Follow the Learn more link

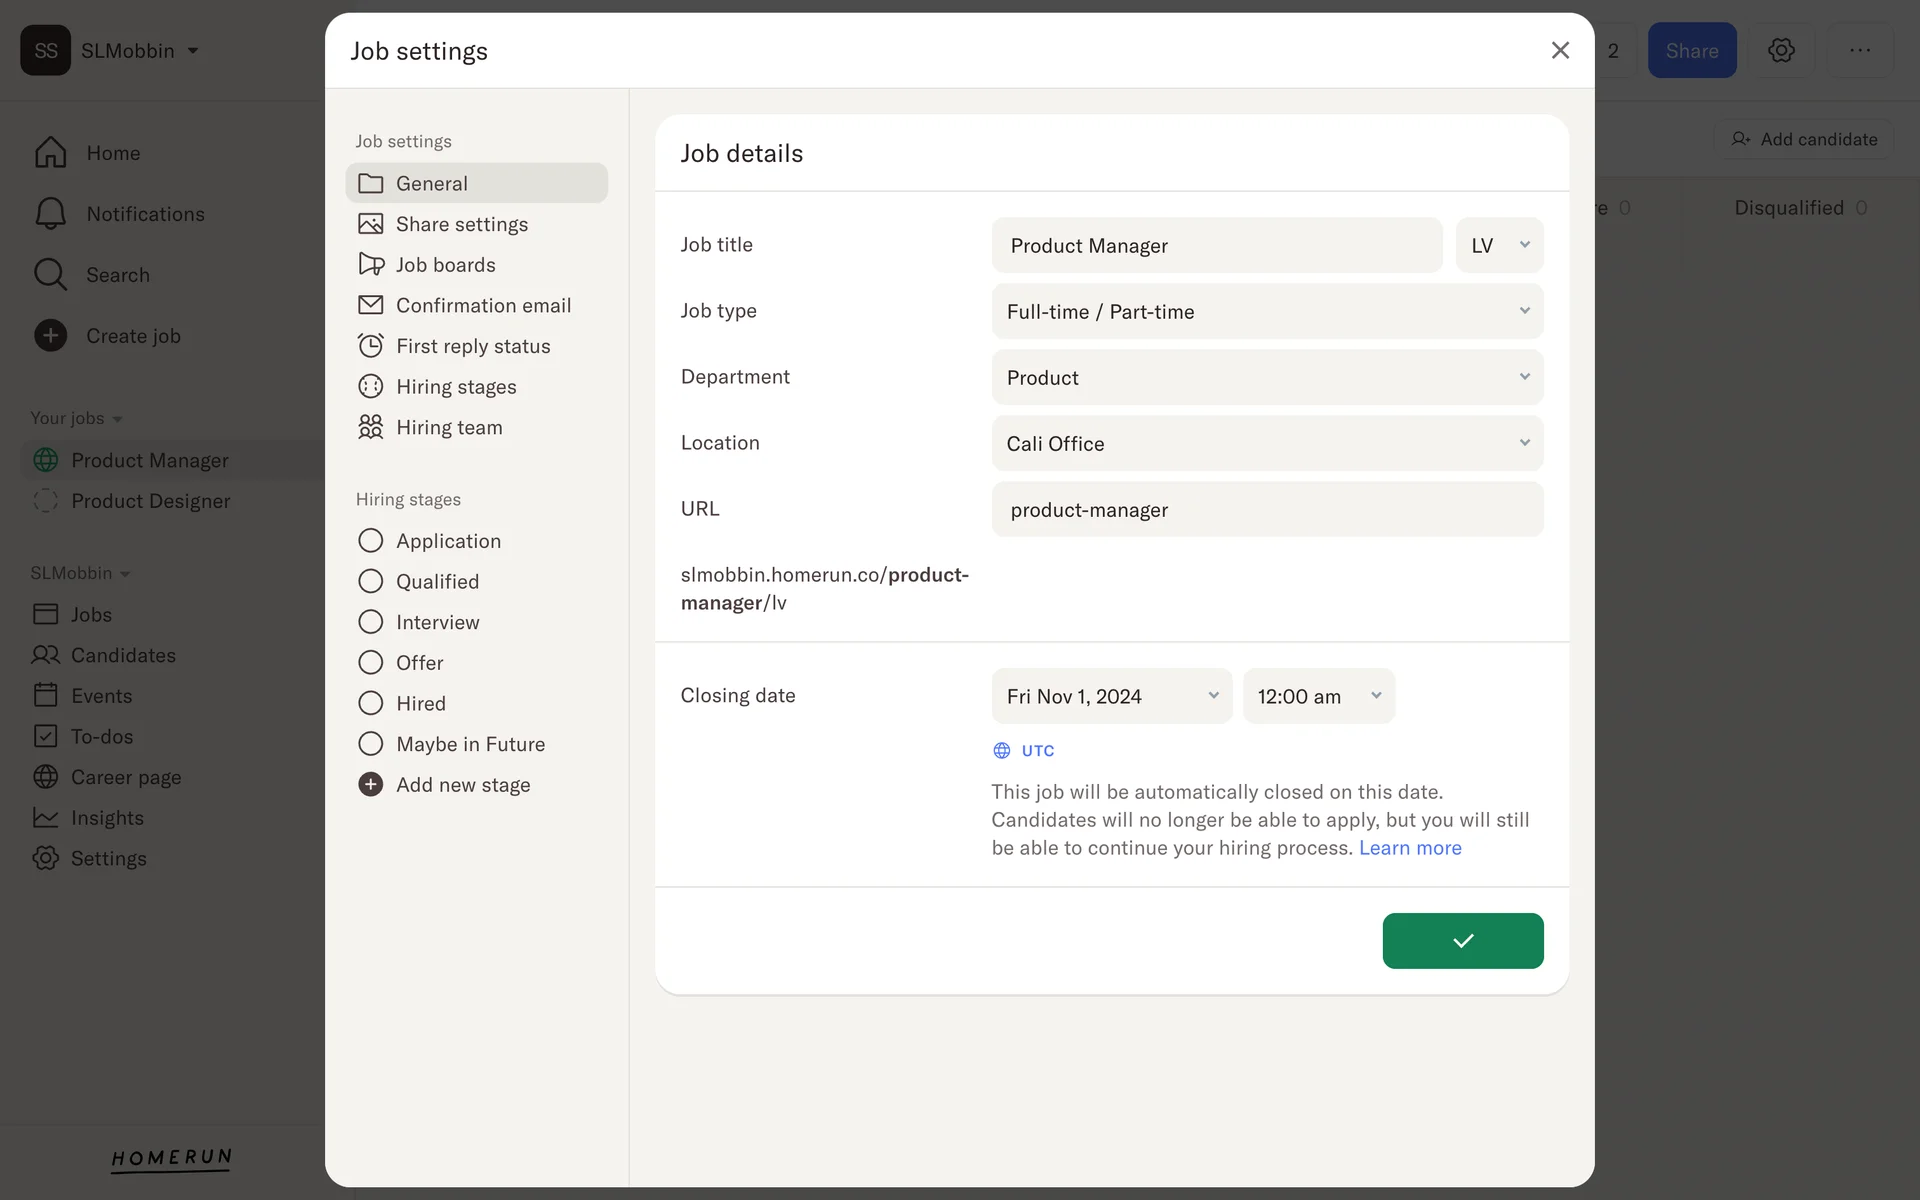tap(1410, 848)
